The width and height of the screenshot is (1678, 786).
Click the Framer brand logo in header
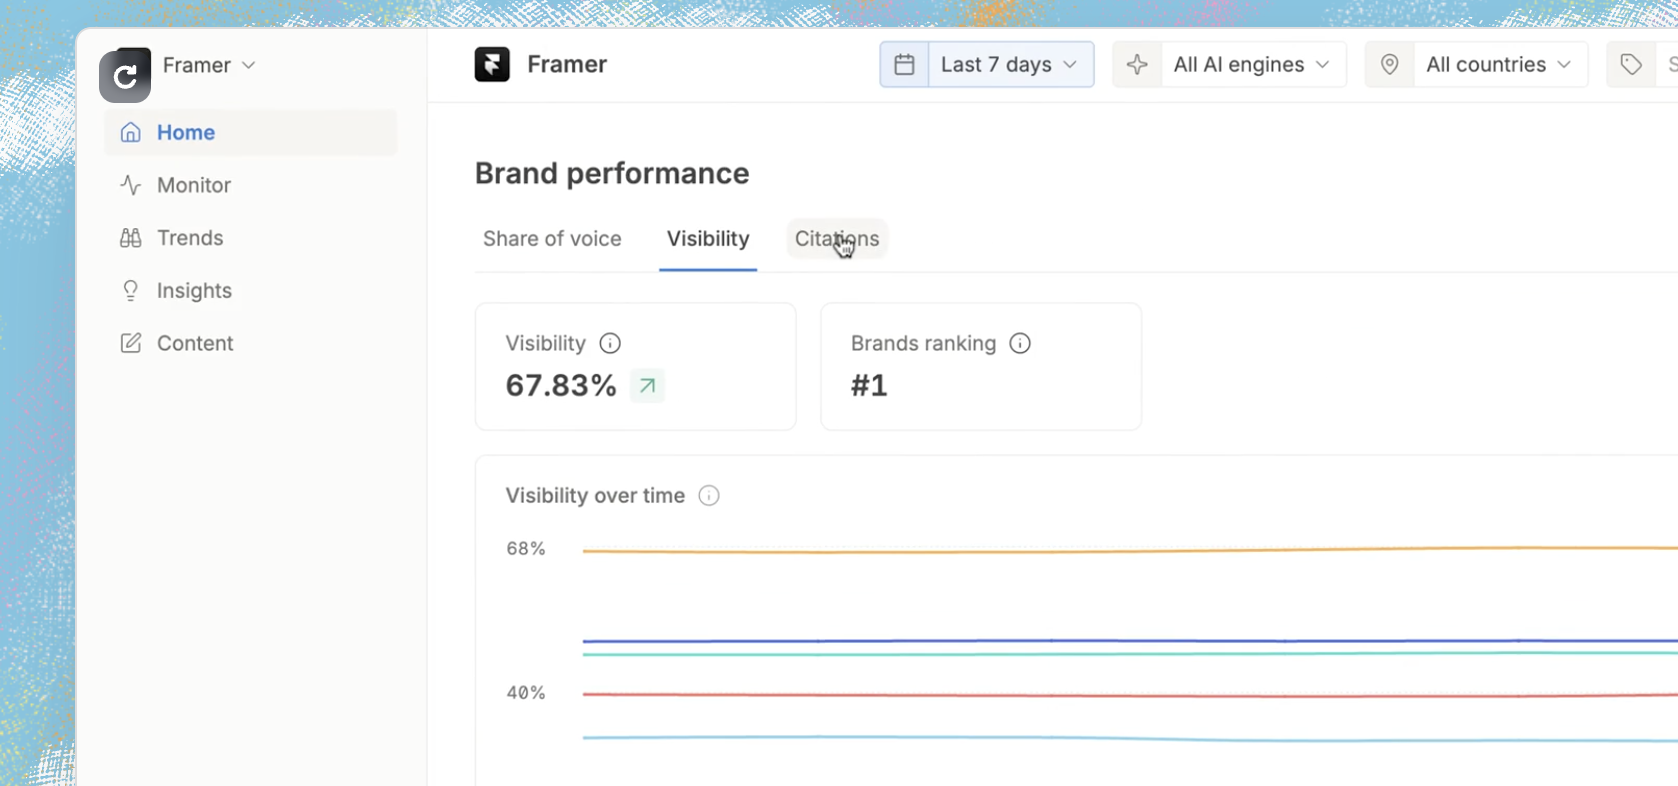click(x=492, y=64)
